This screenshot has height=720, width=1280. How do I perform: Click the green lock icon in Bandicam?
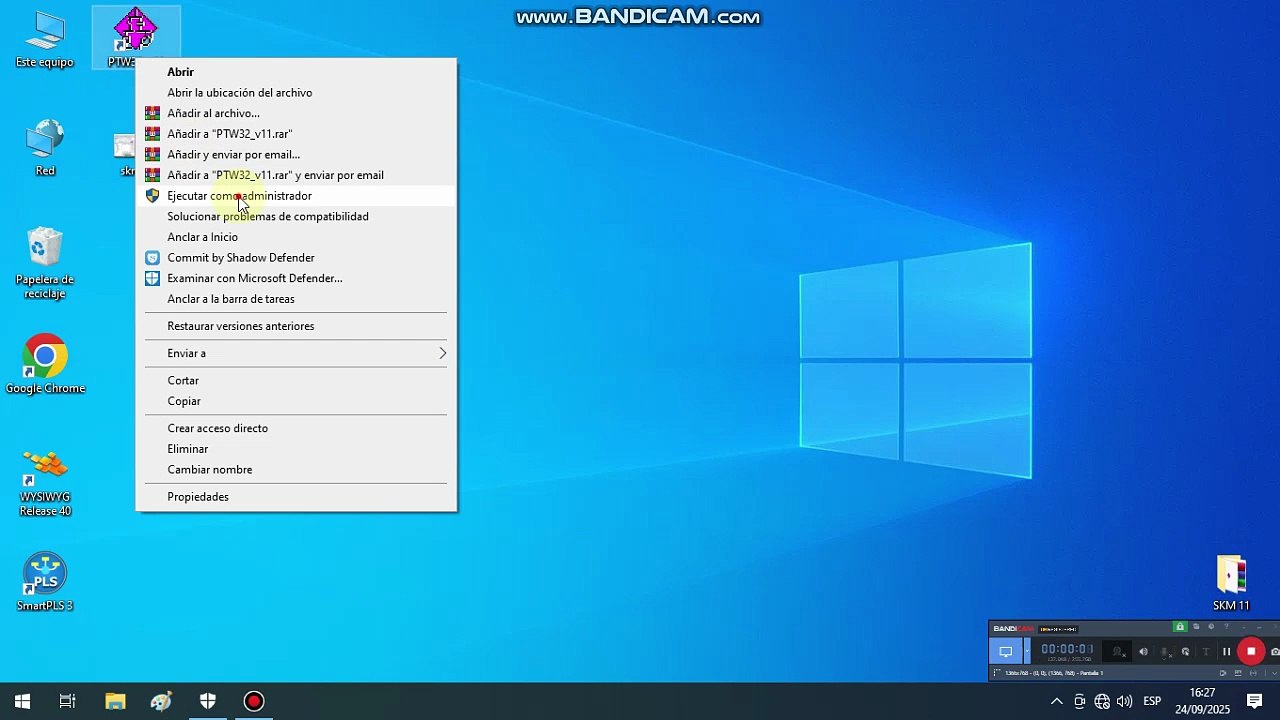[x=1180, y=627]
